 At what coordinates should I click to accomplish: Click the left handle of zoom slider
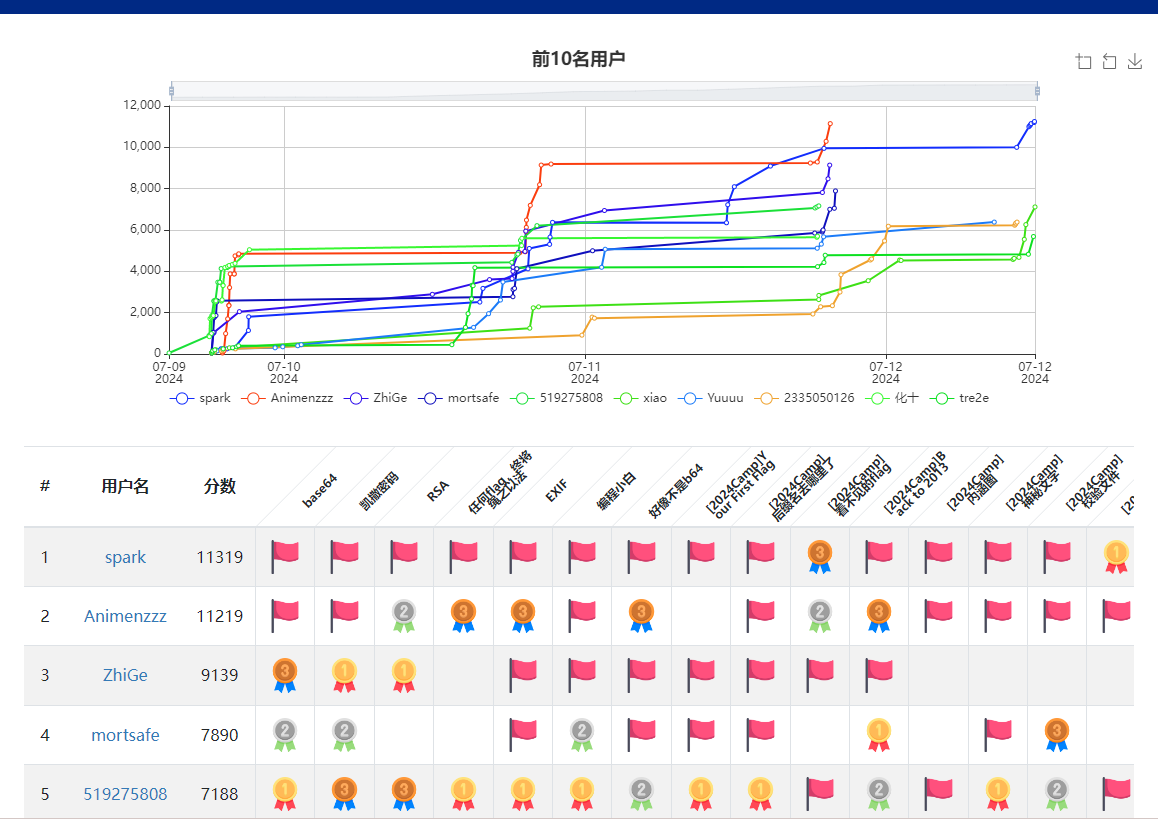pos(172,91)
